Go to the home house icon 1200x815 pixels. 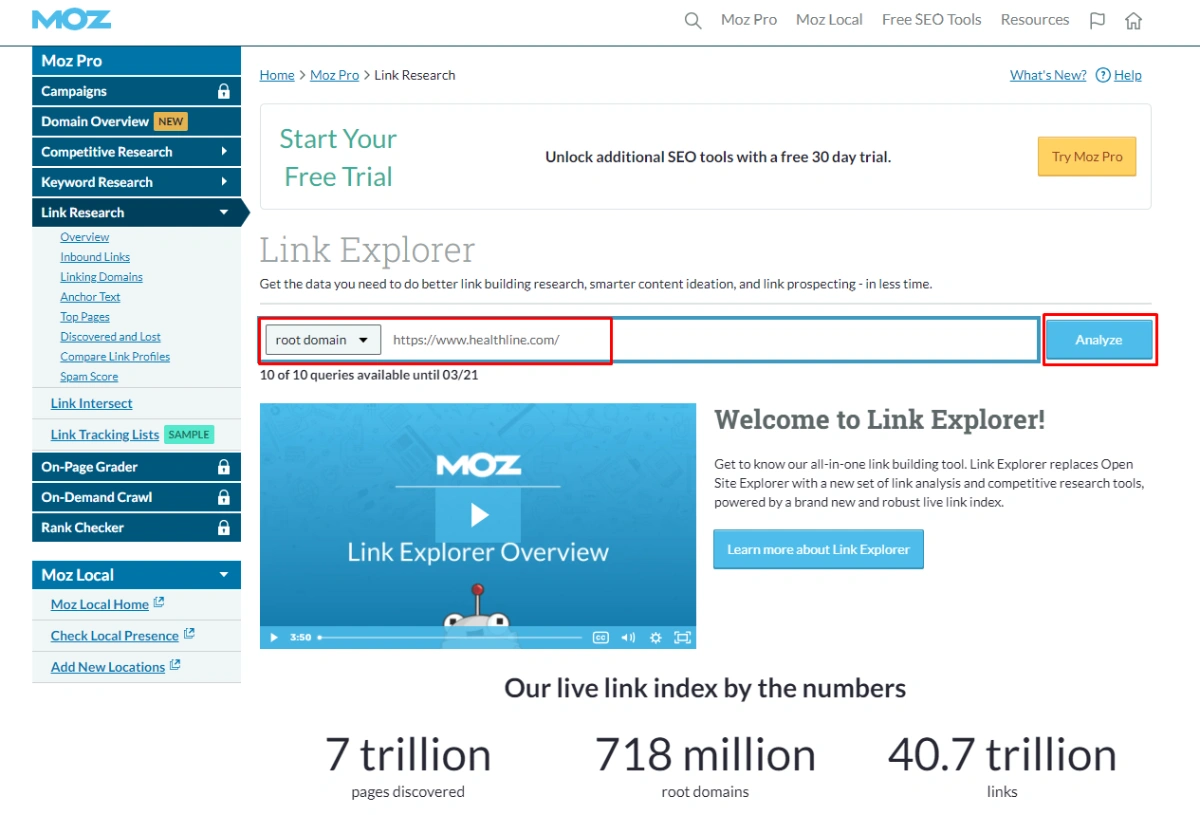(x=1133, y=20)
